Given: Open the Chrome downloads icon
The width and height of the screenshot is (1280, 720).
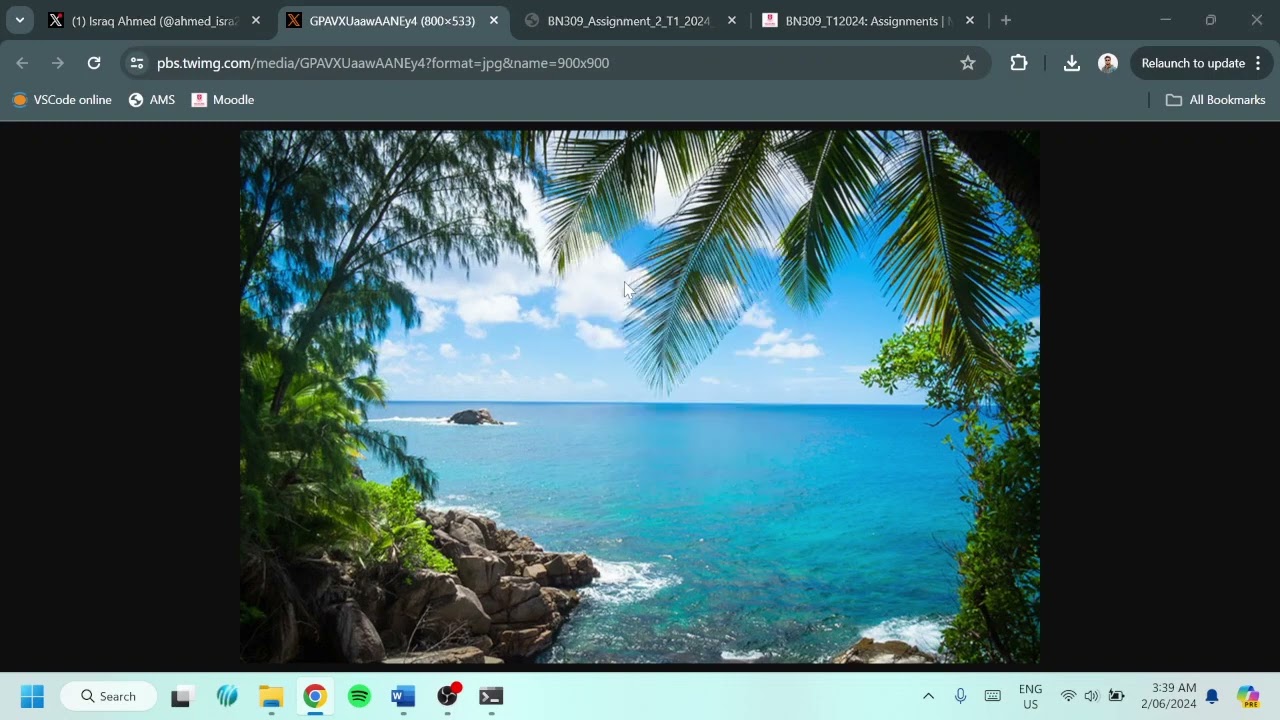Looking at the screenshot, I should [x=1072, y=63].
